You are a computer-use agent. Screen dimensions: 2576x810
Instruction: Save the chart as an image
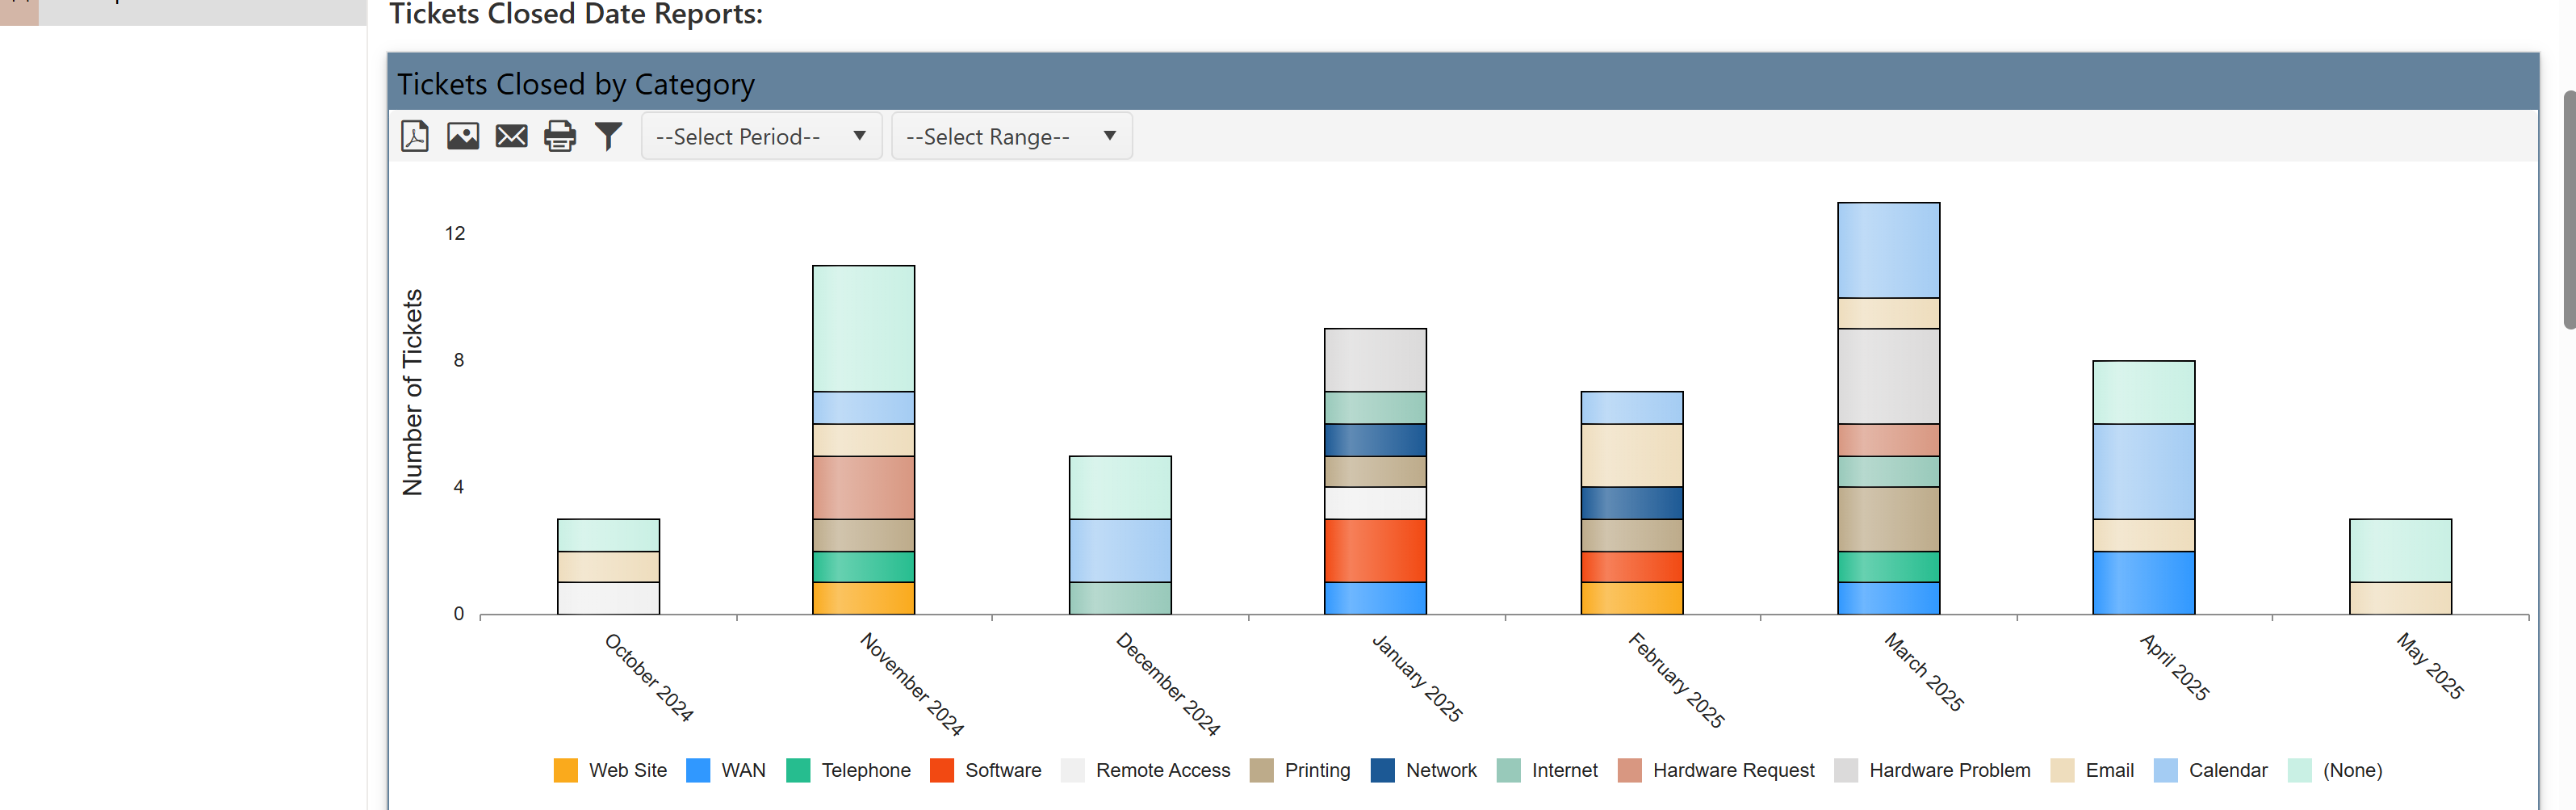click(x=462, y=136)
